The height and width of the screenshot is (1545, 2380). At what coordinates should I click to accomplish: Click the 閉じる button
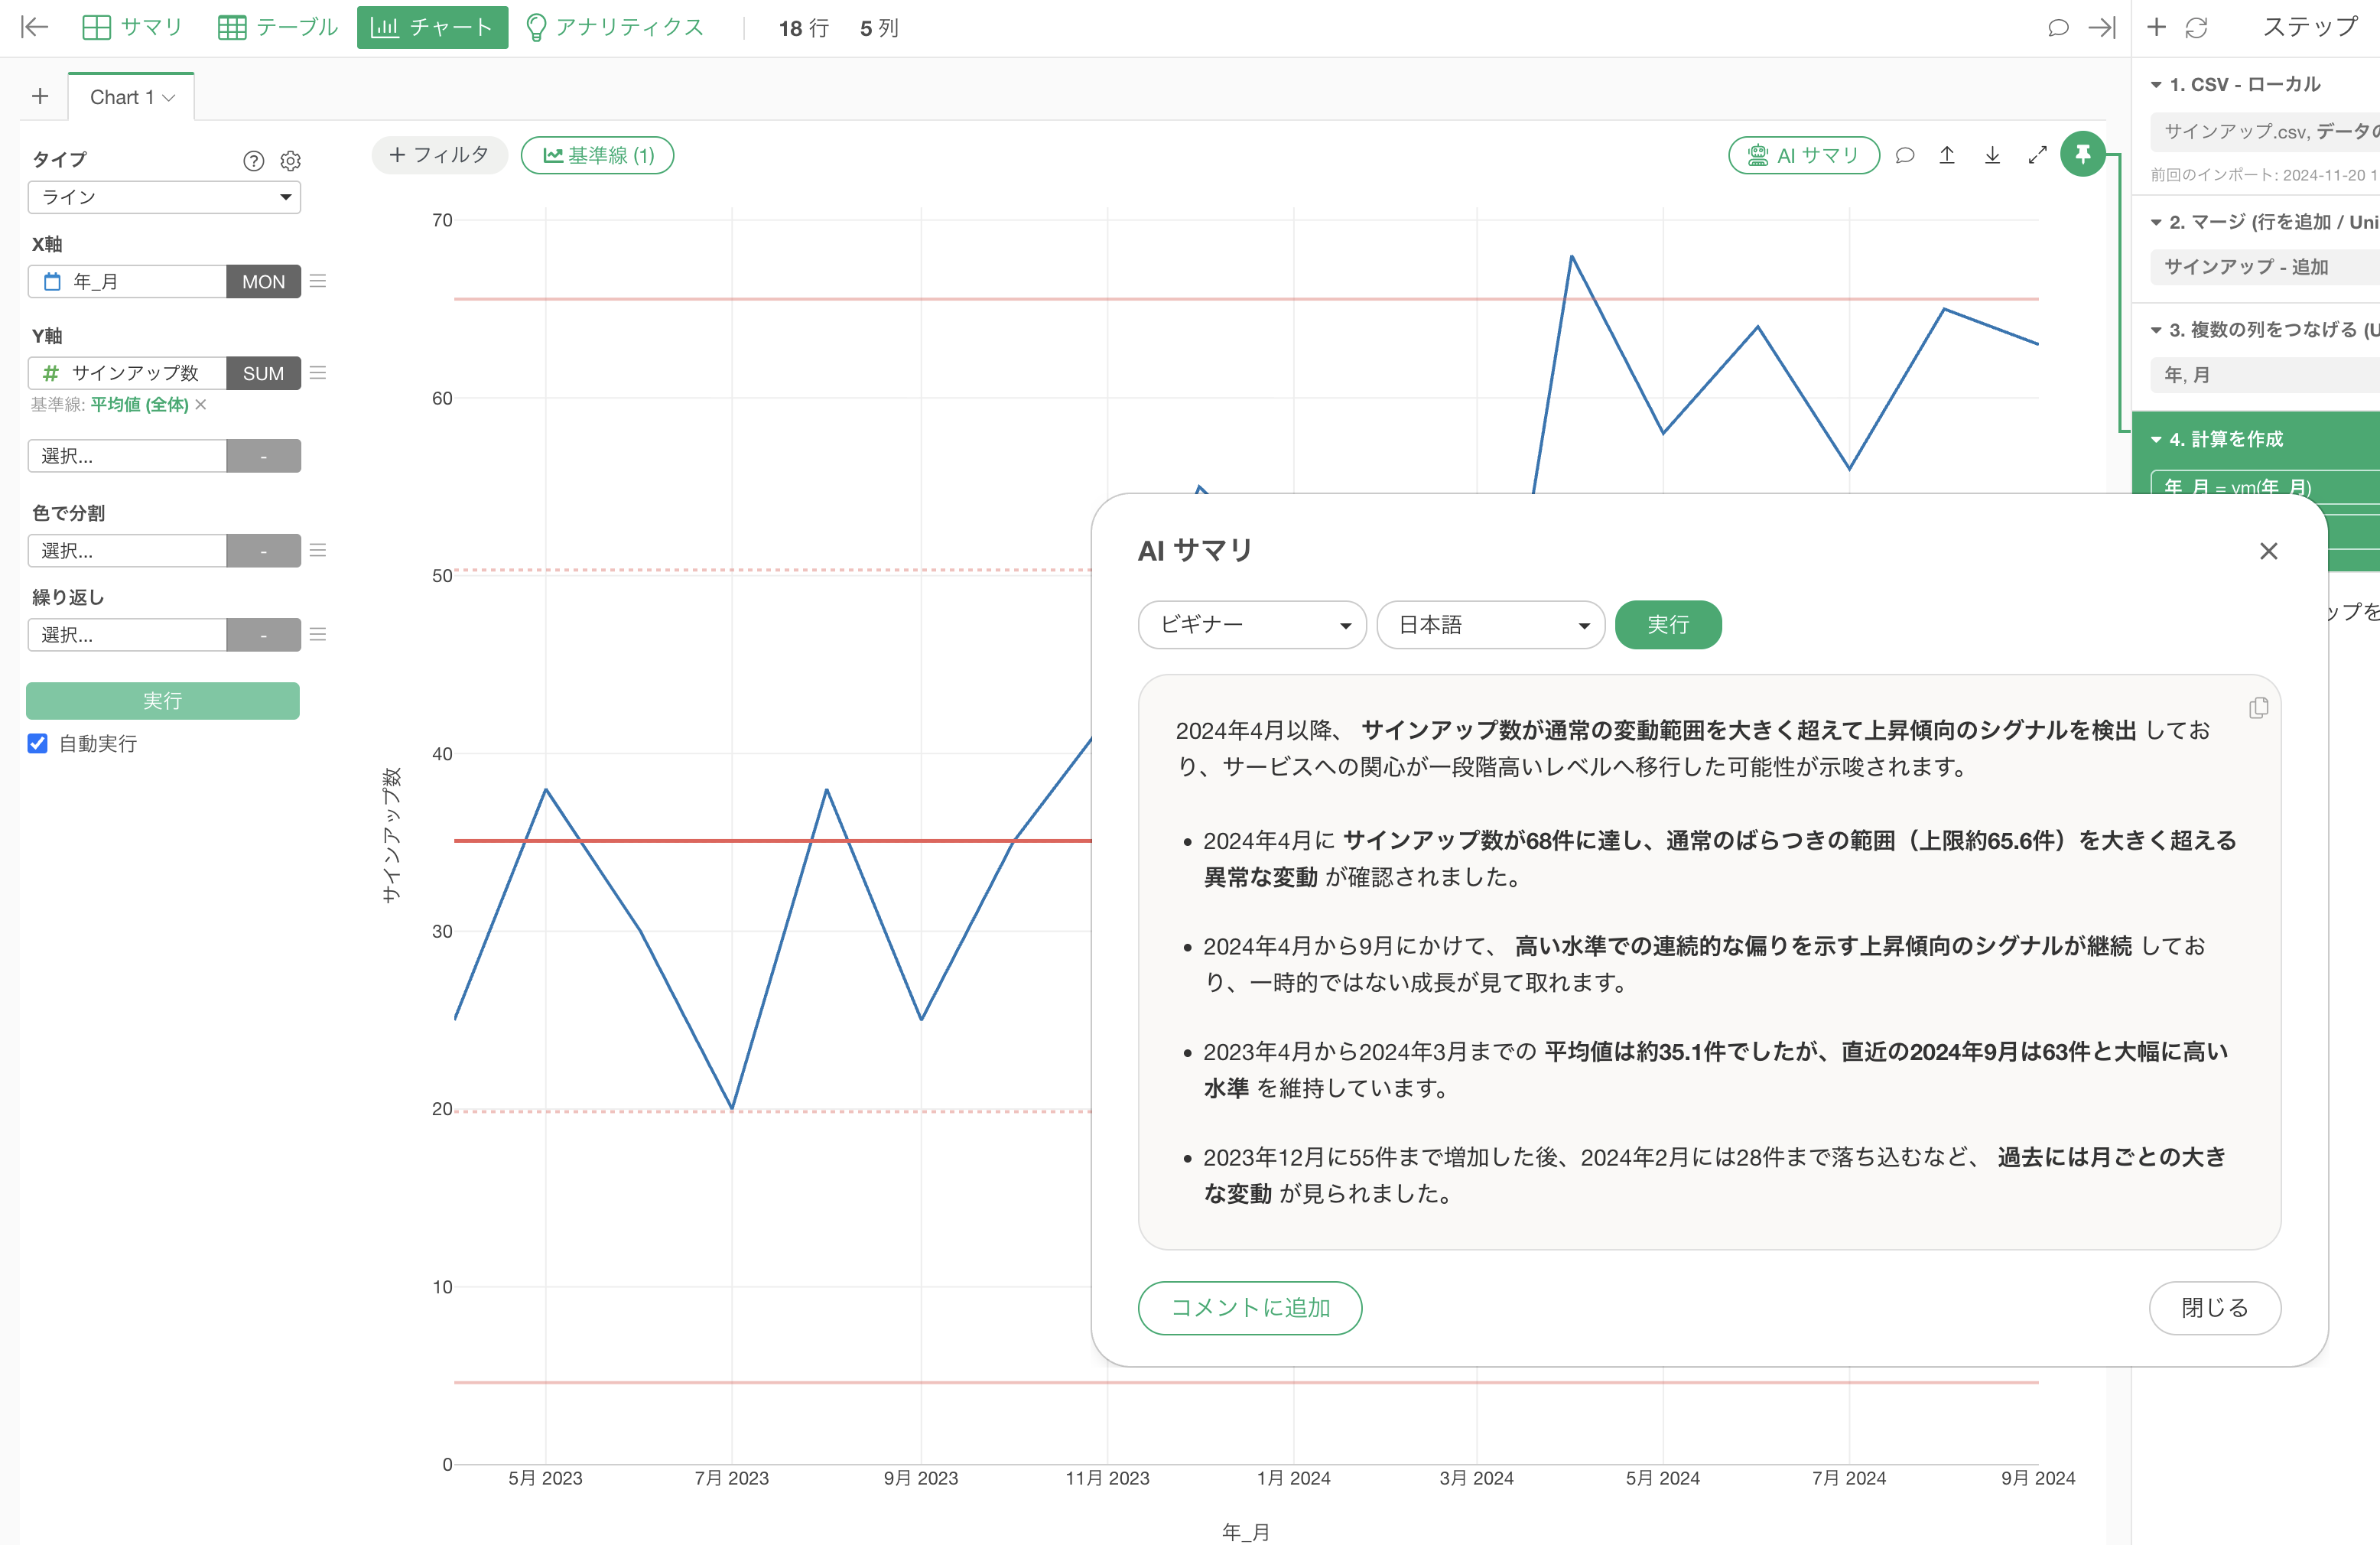click(2215, 1308)
